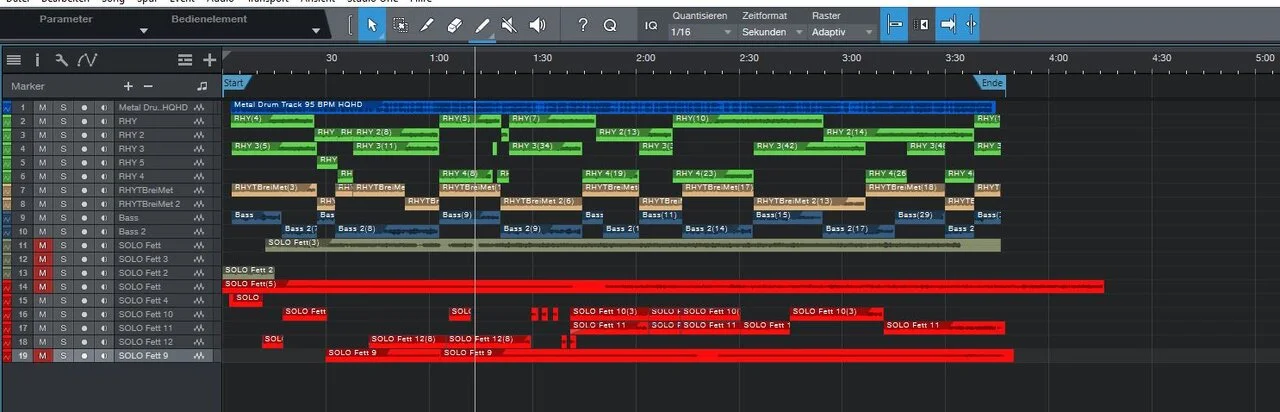Select the Mute tool with crossed speaker
This screenshot has width=1280, height=412.
509,25
